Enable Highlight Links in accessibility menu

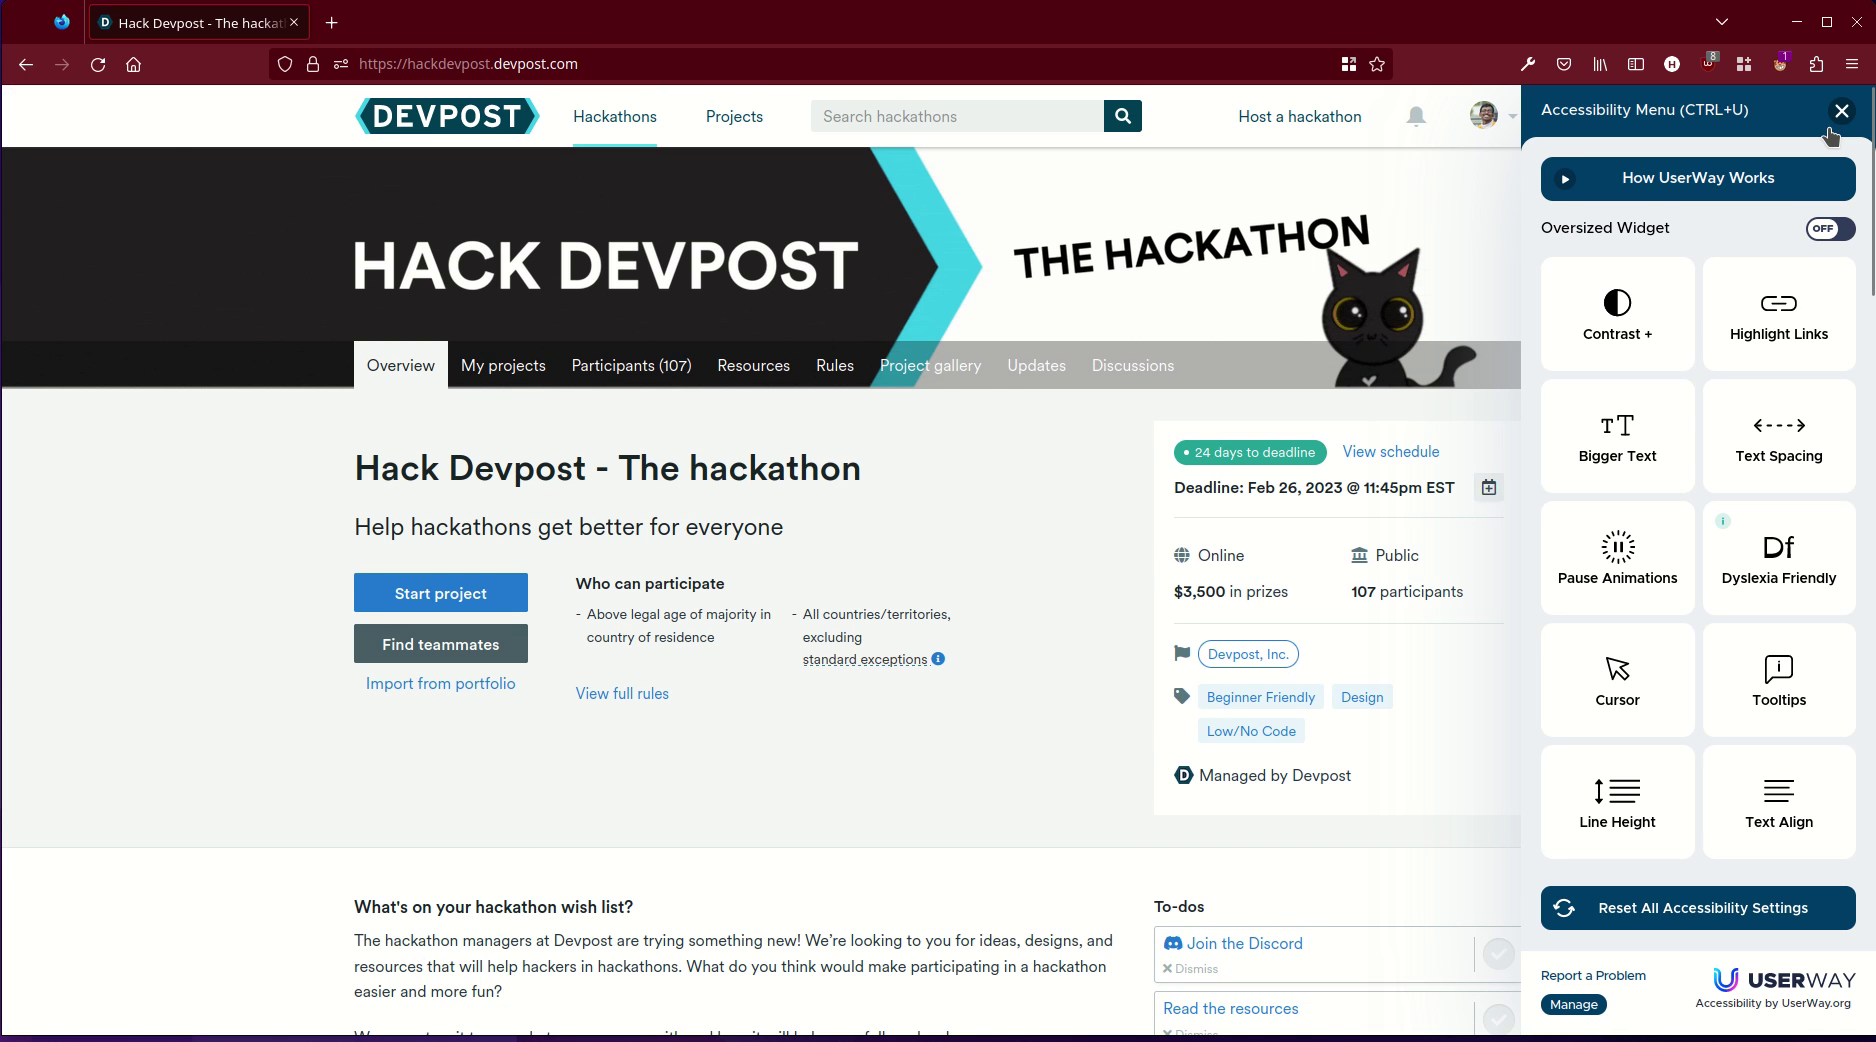1779,314
